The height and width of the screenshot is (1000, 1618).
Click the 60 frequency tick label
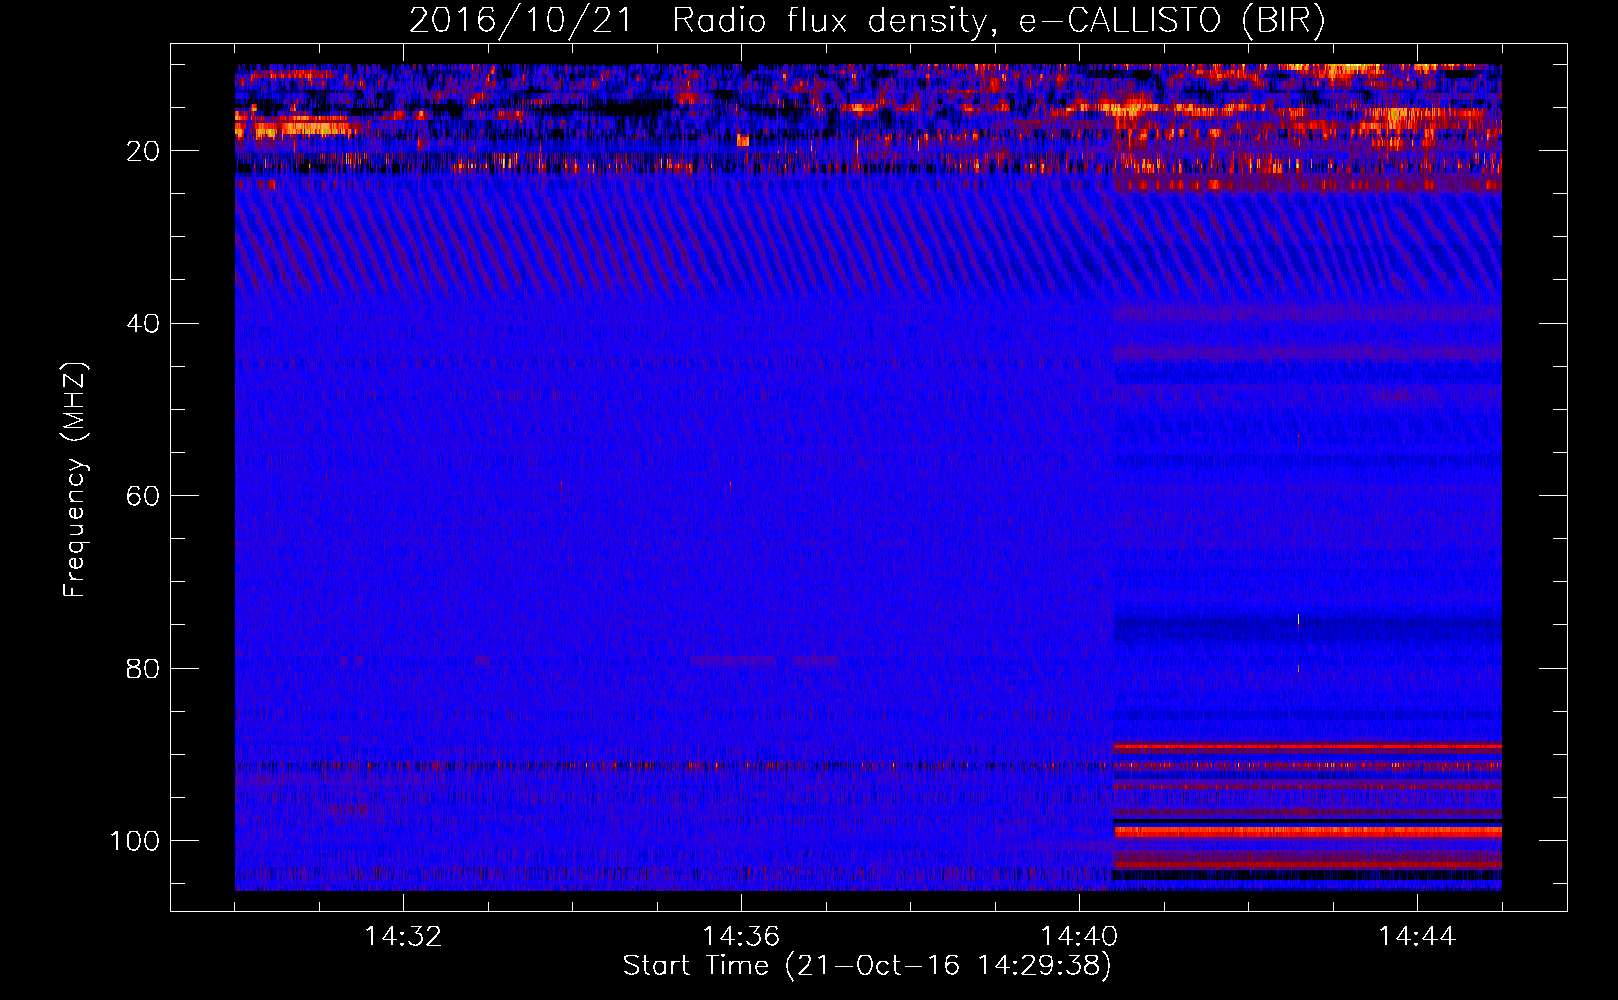pos(143,496)
